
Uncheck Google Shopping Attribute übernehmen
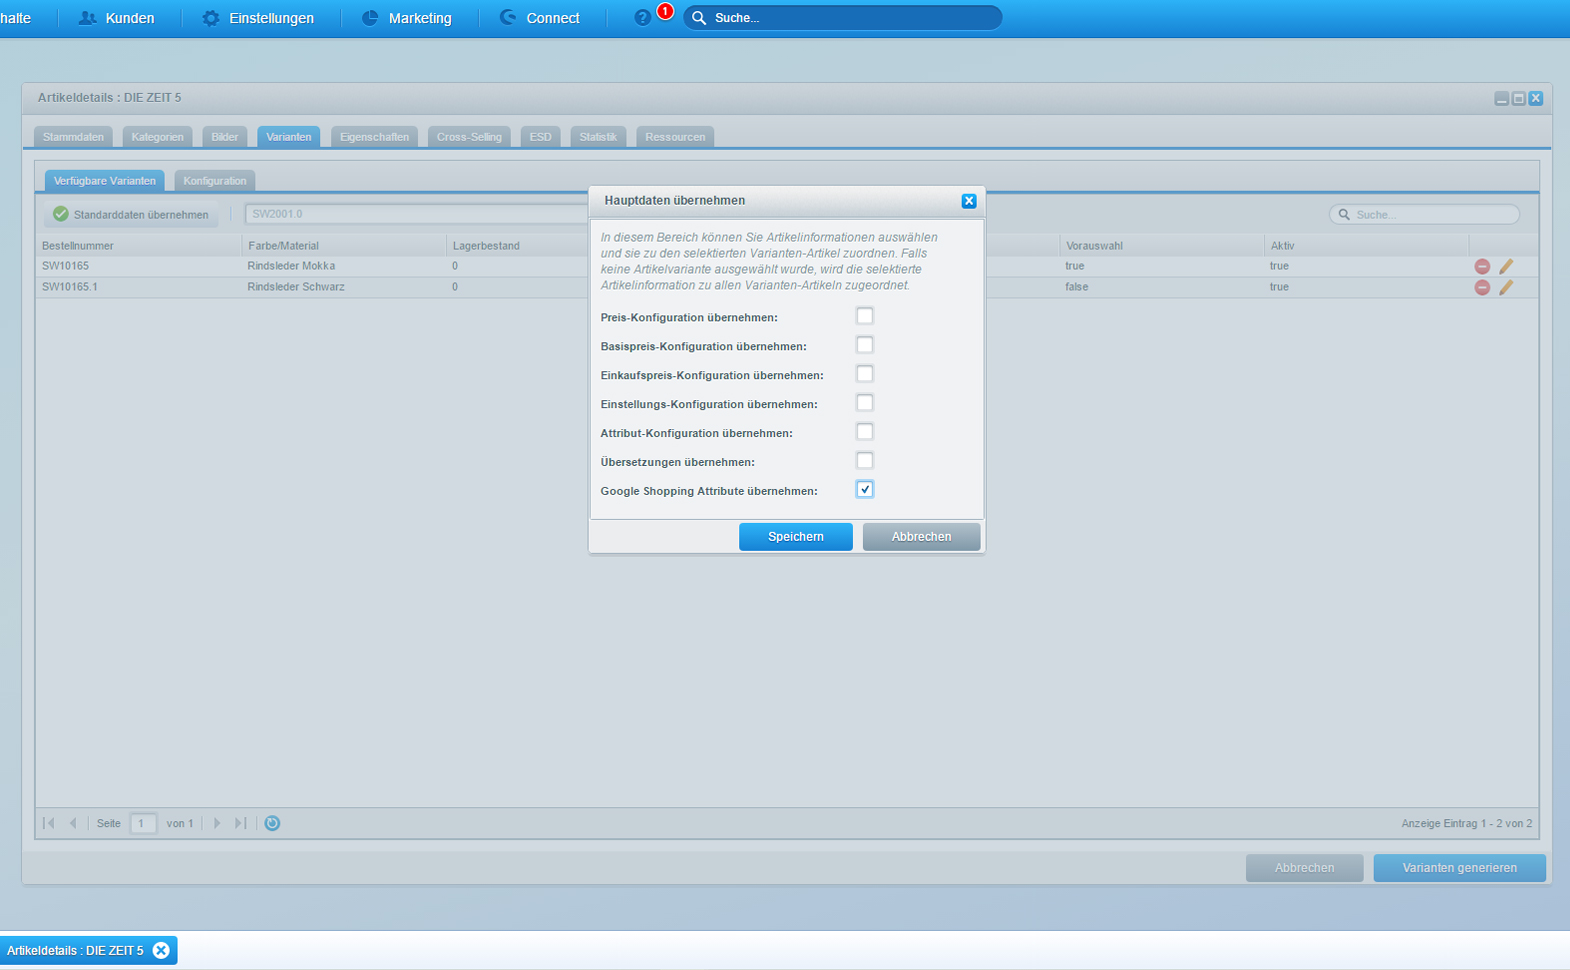point(864,490)
